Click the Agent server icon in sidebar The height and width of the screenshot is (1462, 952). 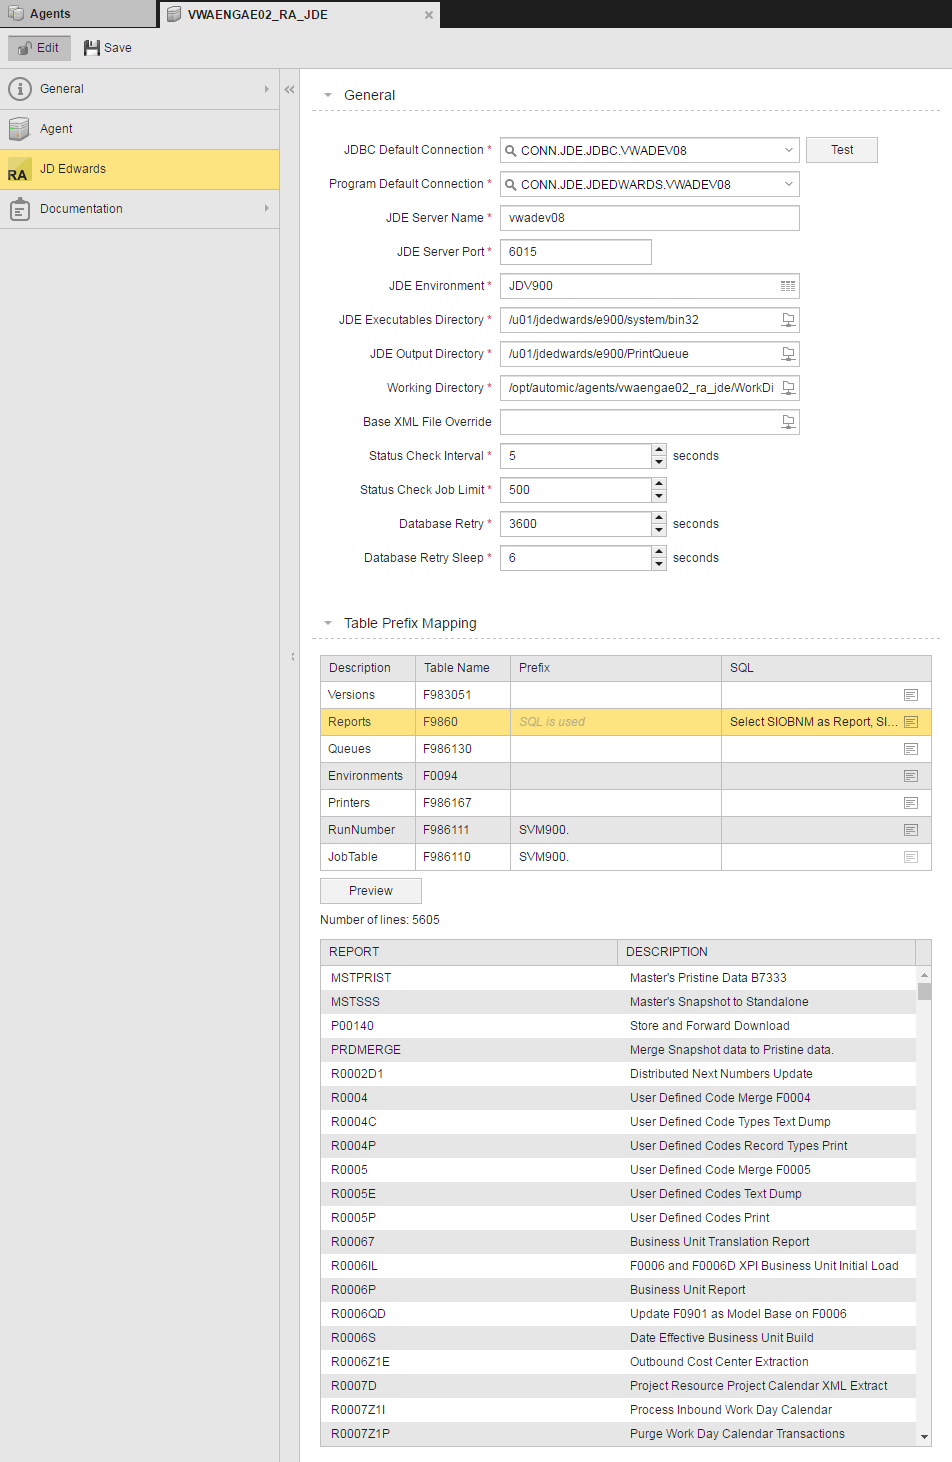coord(19,129)
